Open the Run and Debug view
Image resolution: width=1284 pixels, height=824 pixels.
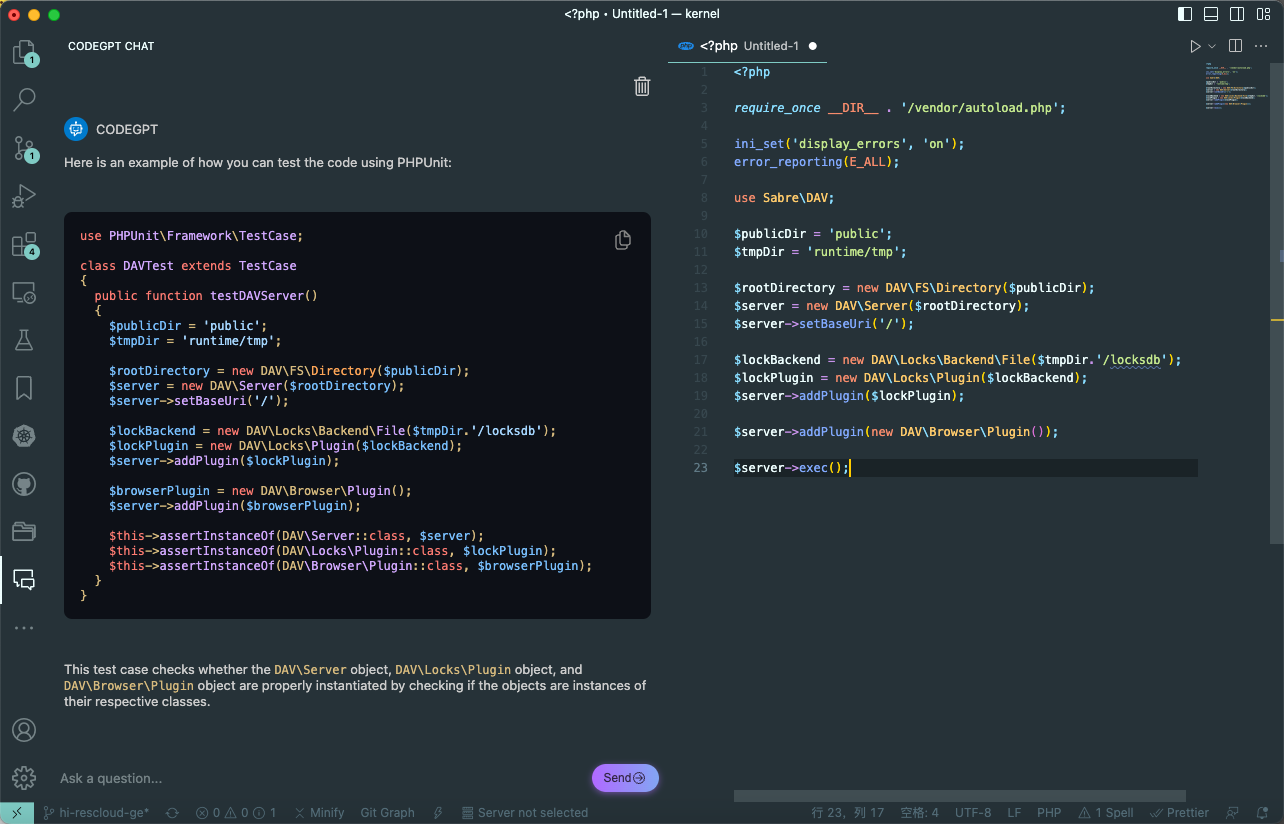point(24,196)
